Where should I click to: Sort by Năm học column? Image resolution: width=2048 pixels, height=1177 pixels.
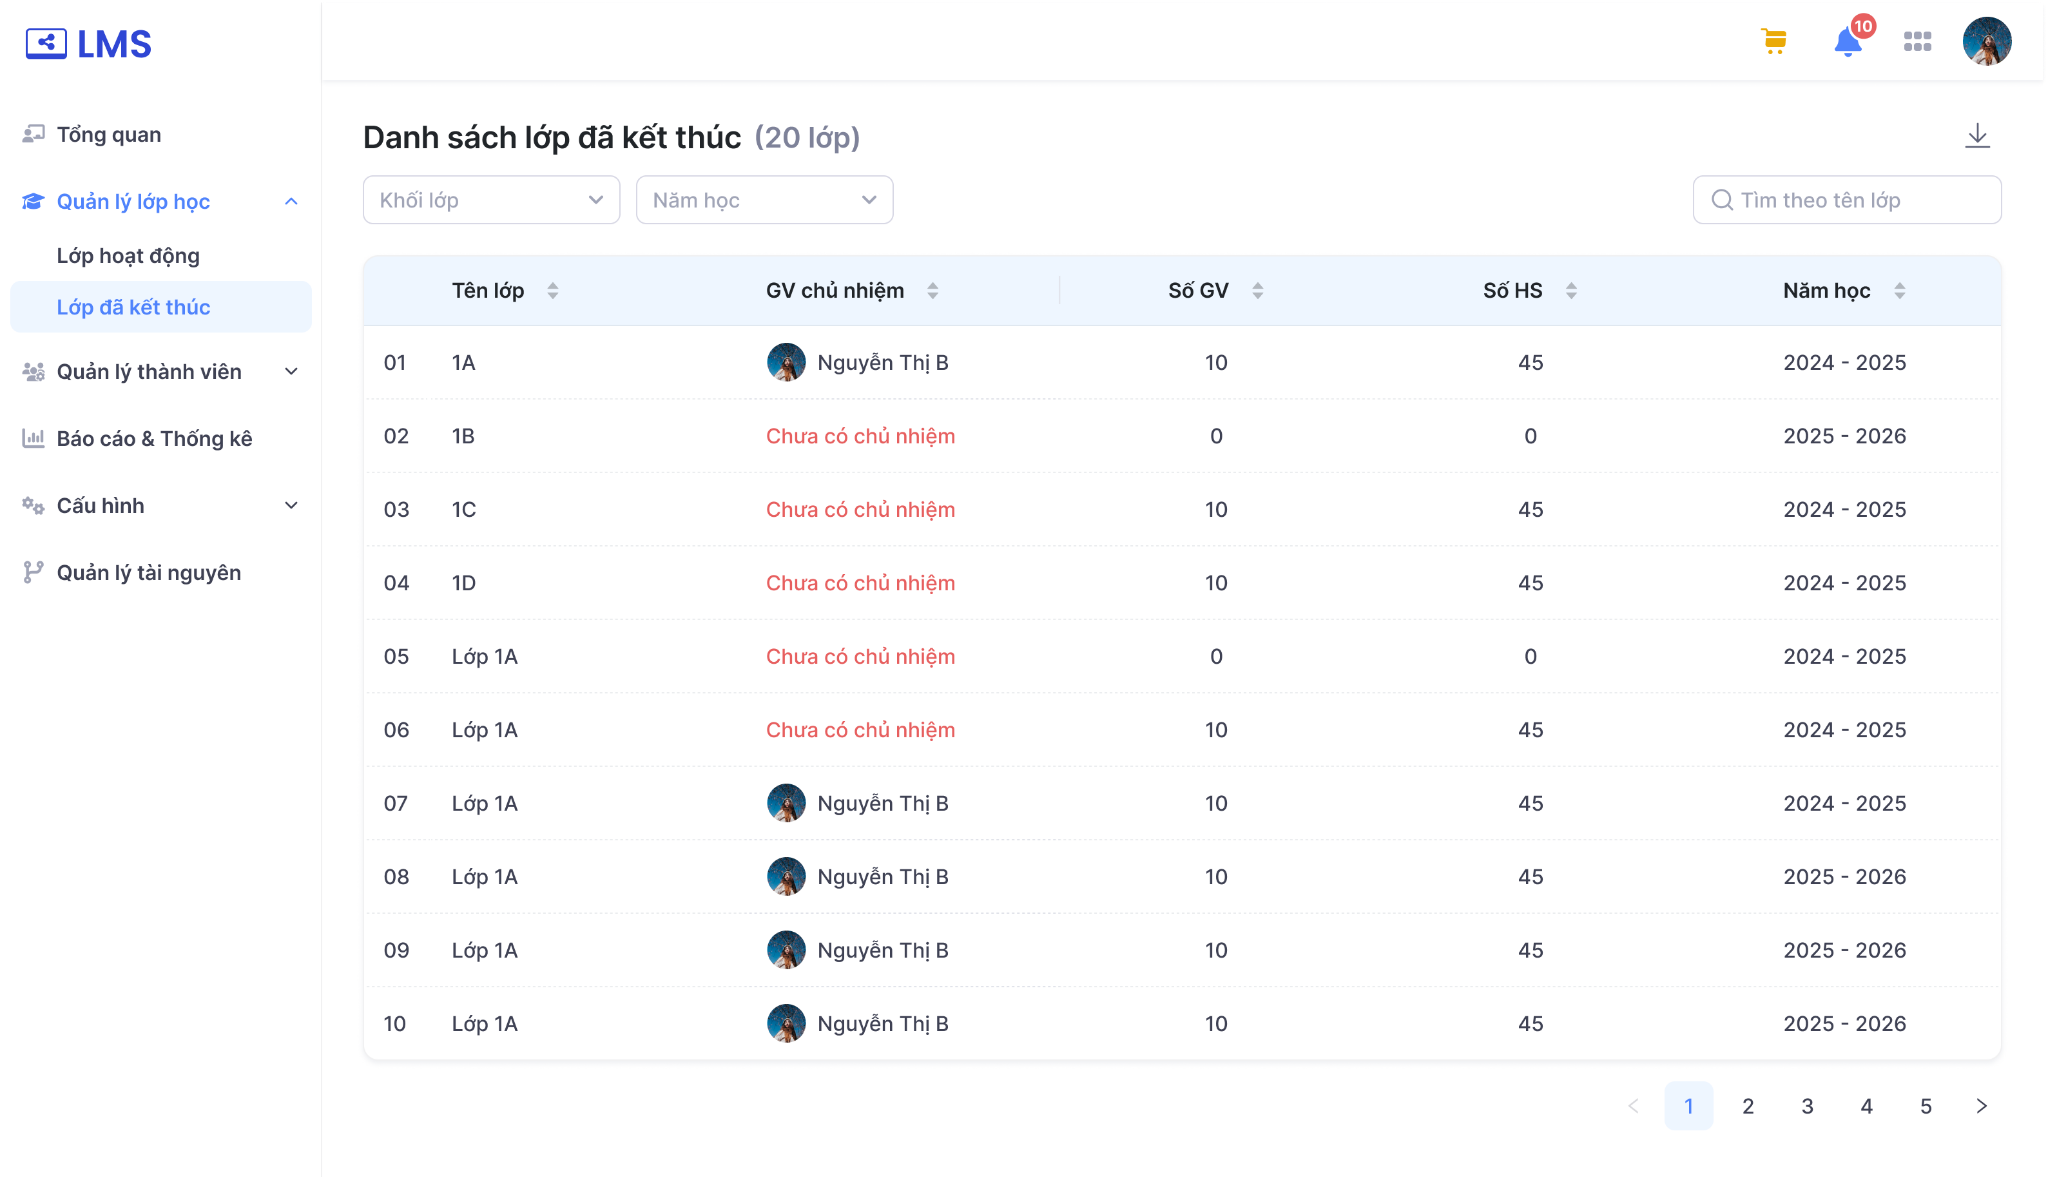coord(1899,291)
